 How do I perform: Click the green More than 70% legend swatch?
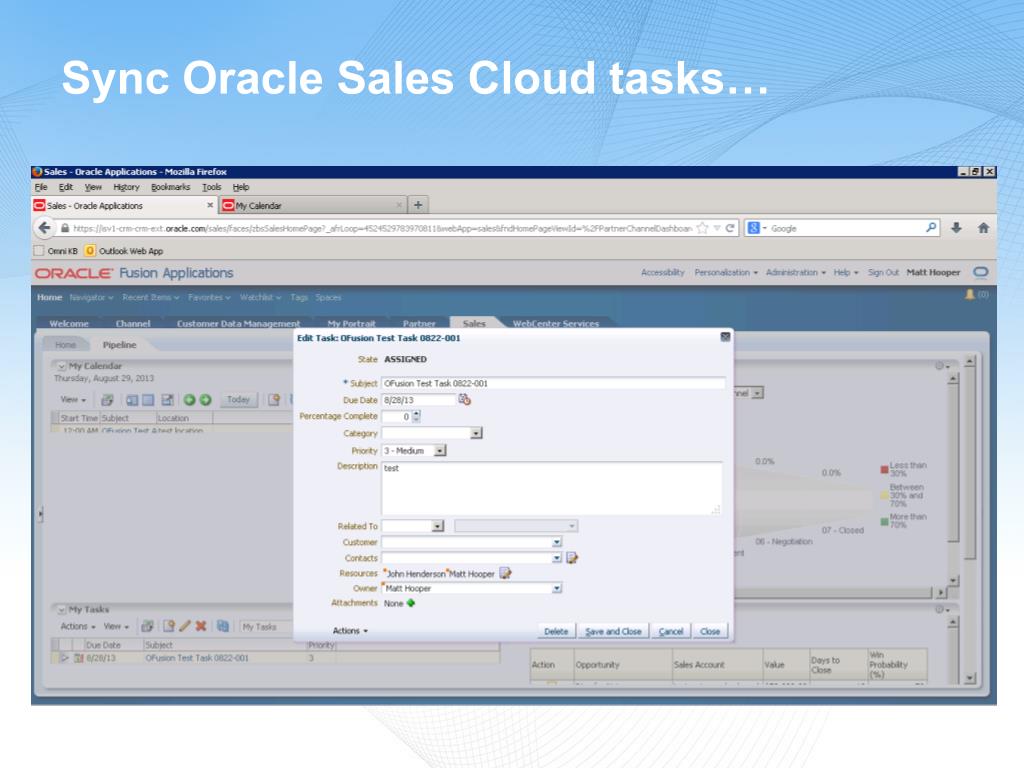click(x=884, y=521)
